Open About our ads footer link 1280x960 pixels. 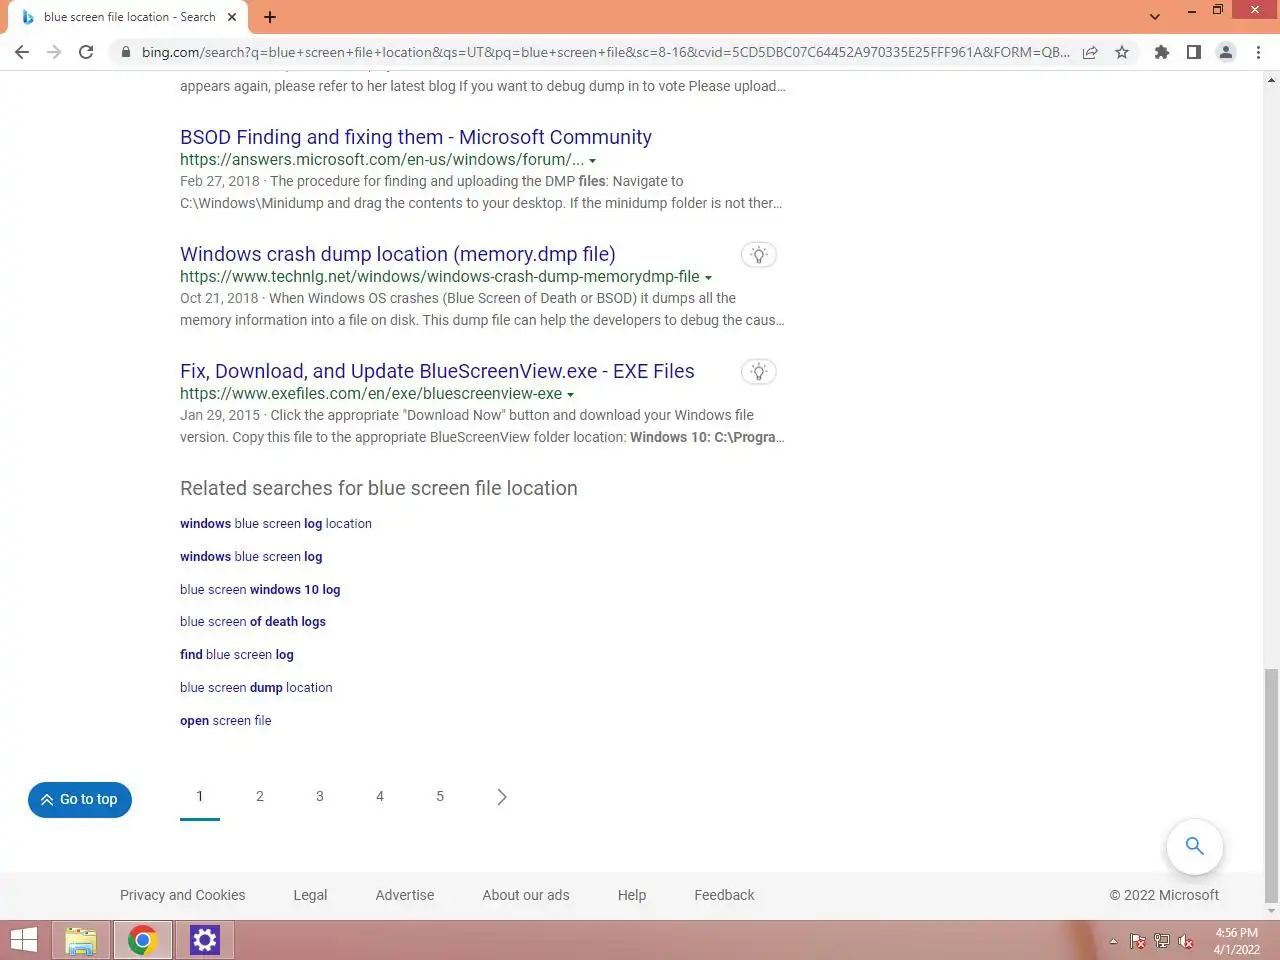(526, 895)
